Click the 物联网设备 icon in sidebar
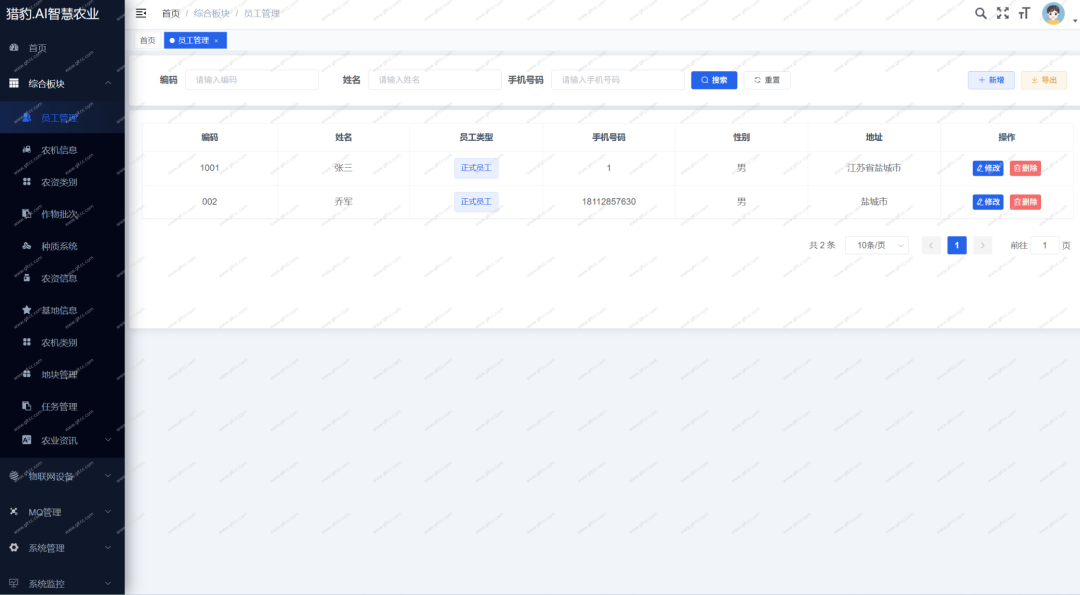1080x595 pixels. (x=14, y=476)
